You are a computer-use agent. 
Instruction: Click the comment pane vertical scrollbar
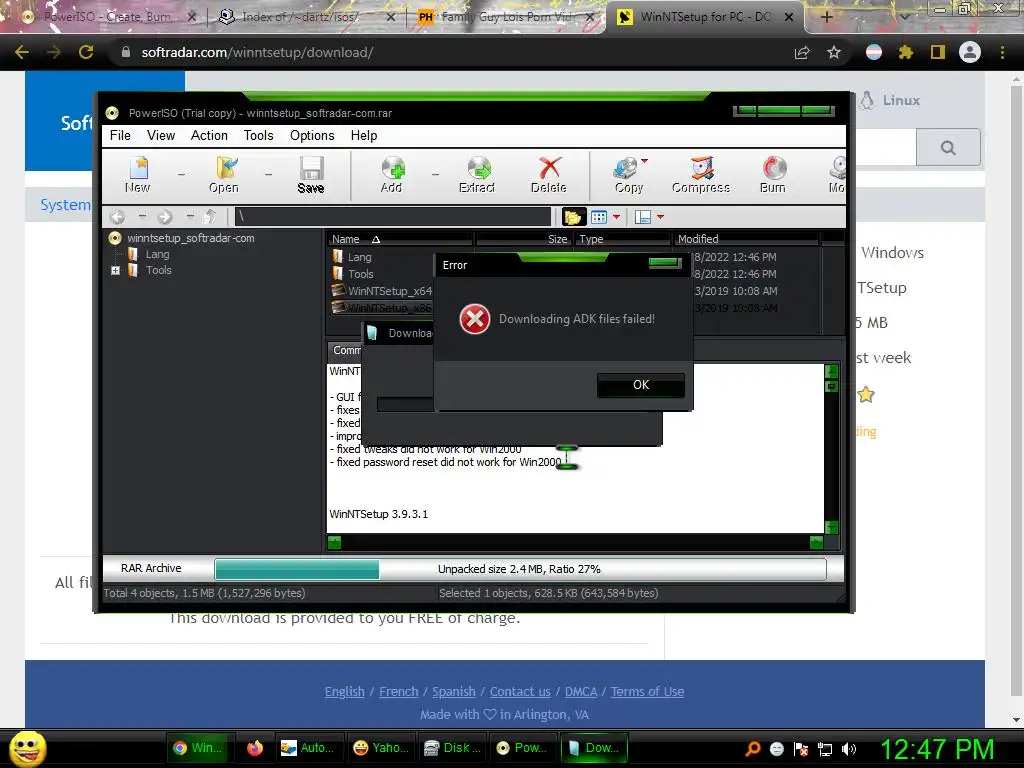click(831, 450)
